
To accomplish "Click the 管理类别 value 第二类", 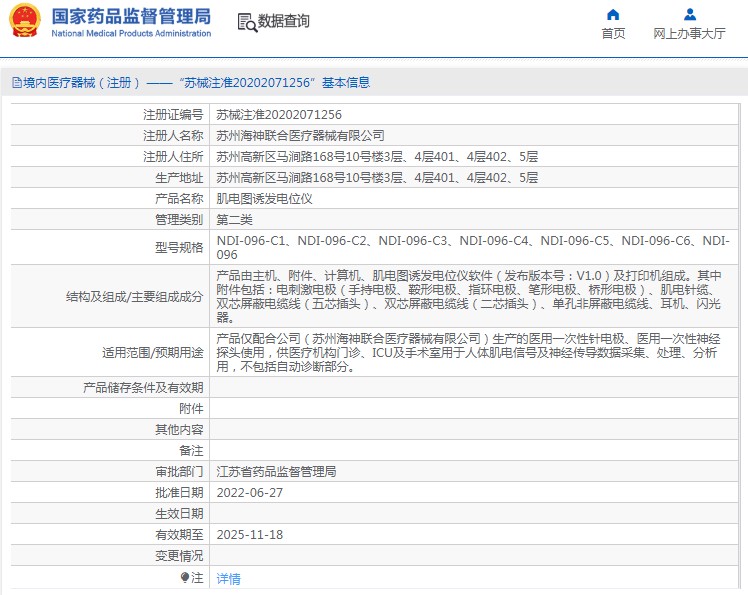I will tap(235, 219).
